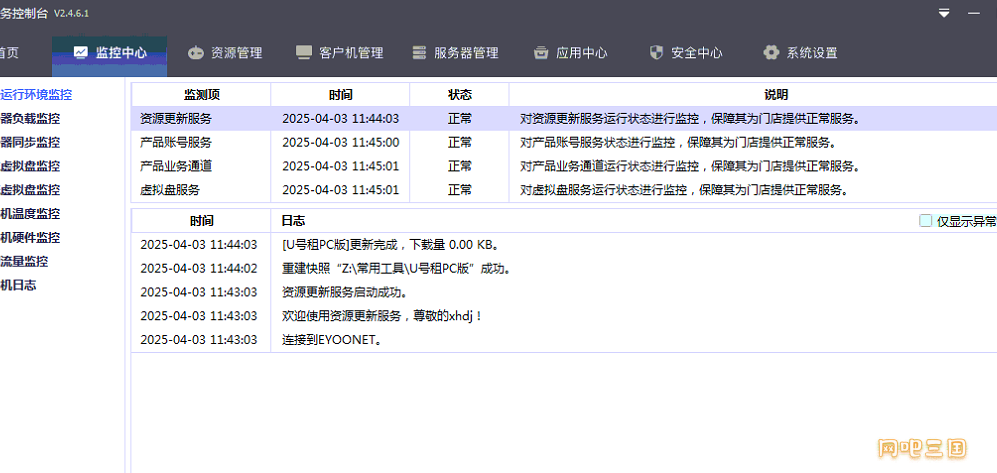Select the 产品业务通道 row
The height and width of the screenshot is (473, 997).
(x=564, y=166)
